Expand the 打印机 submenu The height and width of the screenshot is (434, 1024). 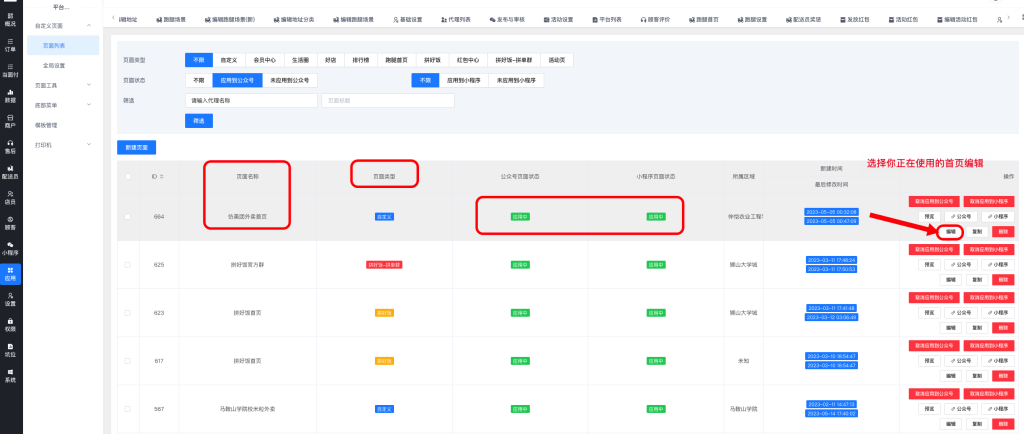[89, 144]
